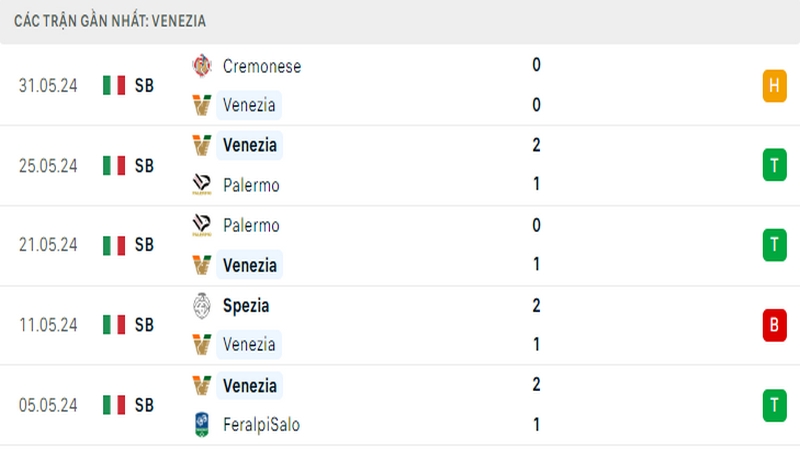This screenshot has height=450, width=800.
Task: Click the Spezia club crest icon
Action: click(x=202, y=306)
